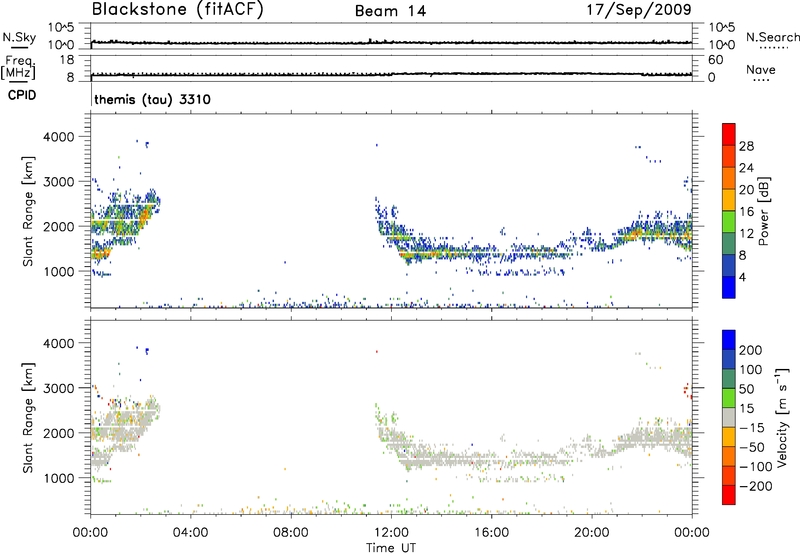Click the dotted line sample under Nave
The width and height of the screenshot is (800, 554).
coord(761,81)
